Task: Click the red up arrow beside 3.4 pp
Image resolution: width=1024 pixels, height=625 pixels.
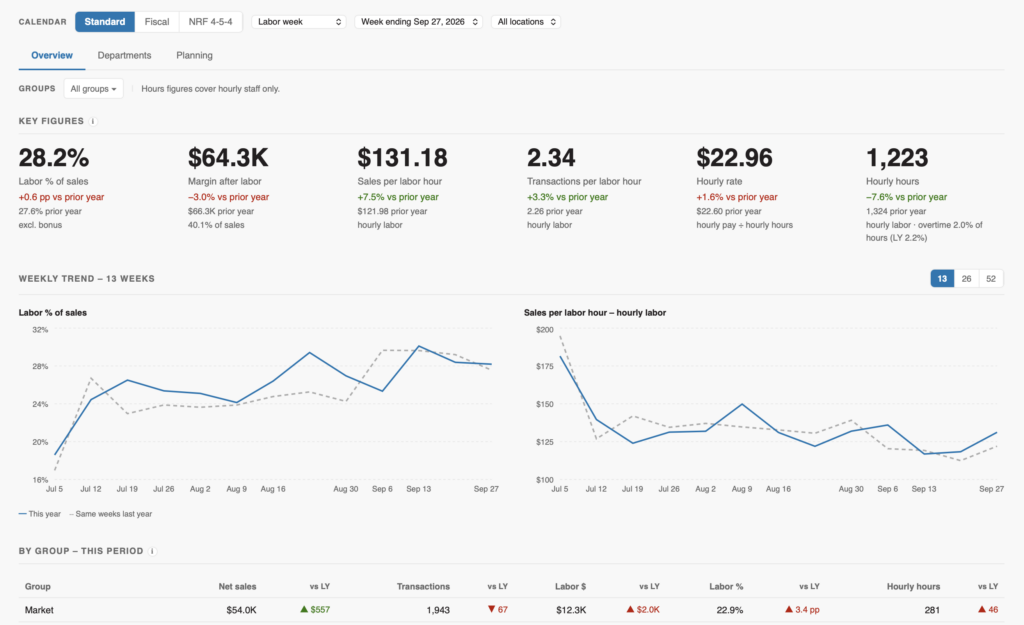Action: pyautogui.click(x=789, y=609)
